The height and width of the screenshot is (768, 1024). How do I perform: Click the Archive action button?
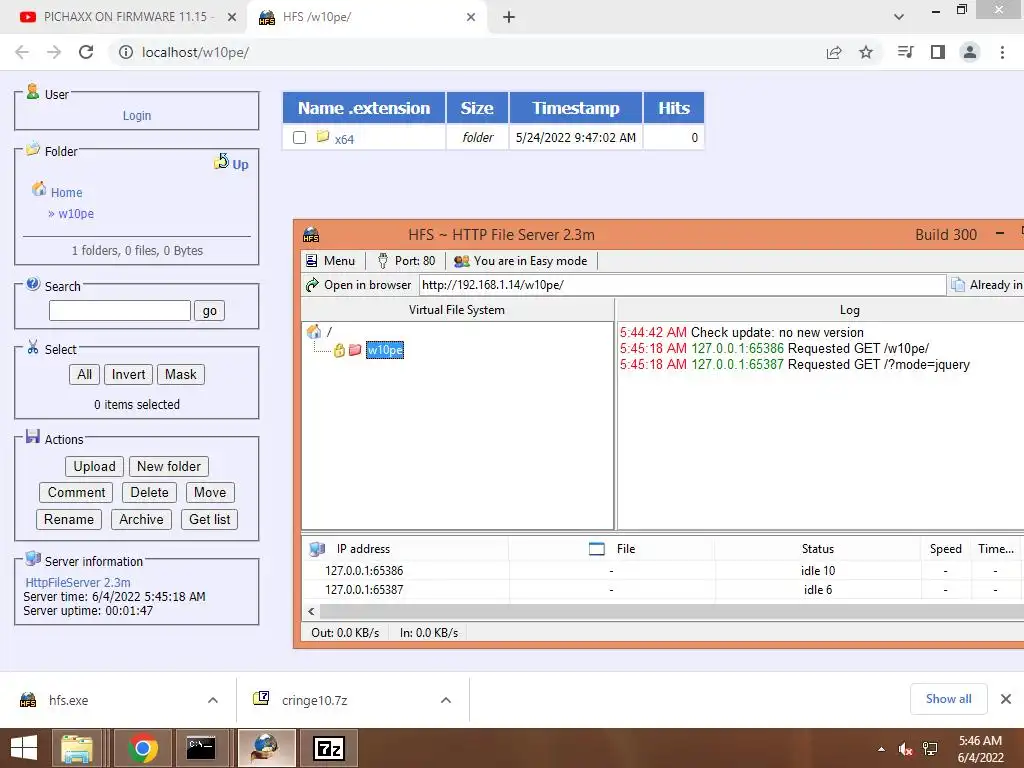[x=141, y=519]
